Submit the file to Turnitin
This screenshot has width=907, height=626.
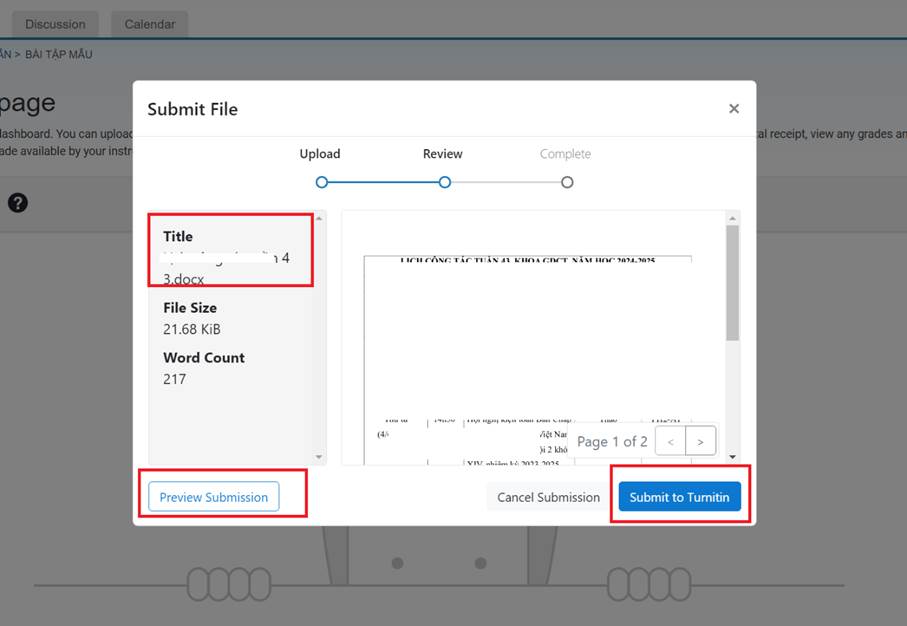[679, 497]
